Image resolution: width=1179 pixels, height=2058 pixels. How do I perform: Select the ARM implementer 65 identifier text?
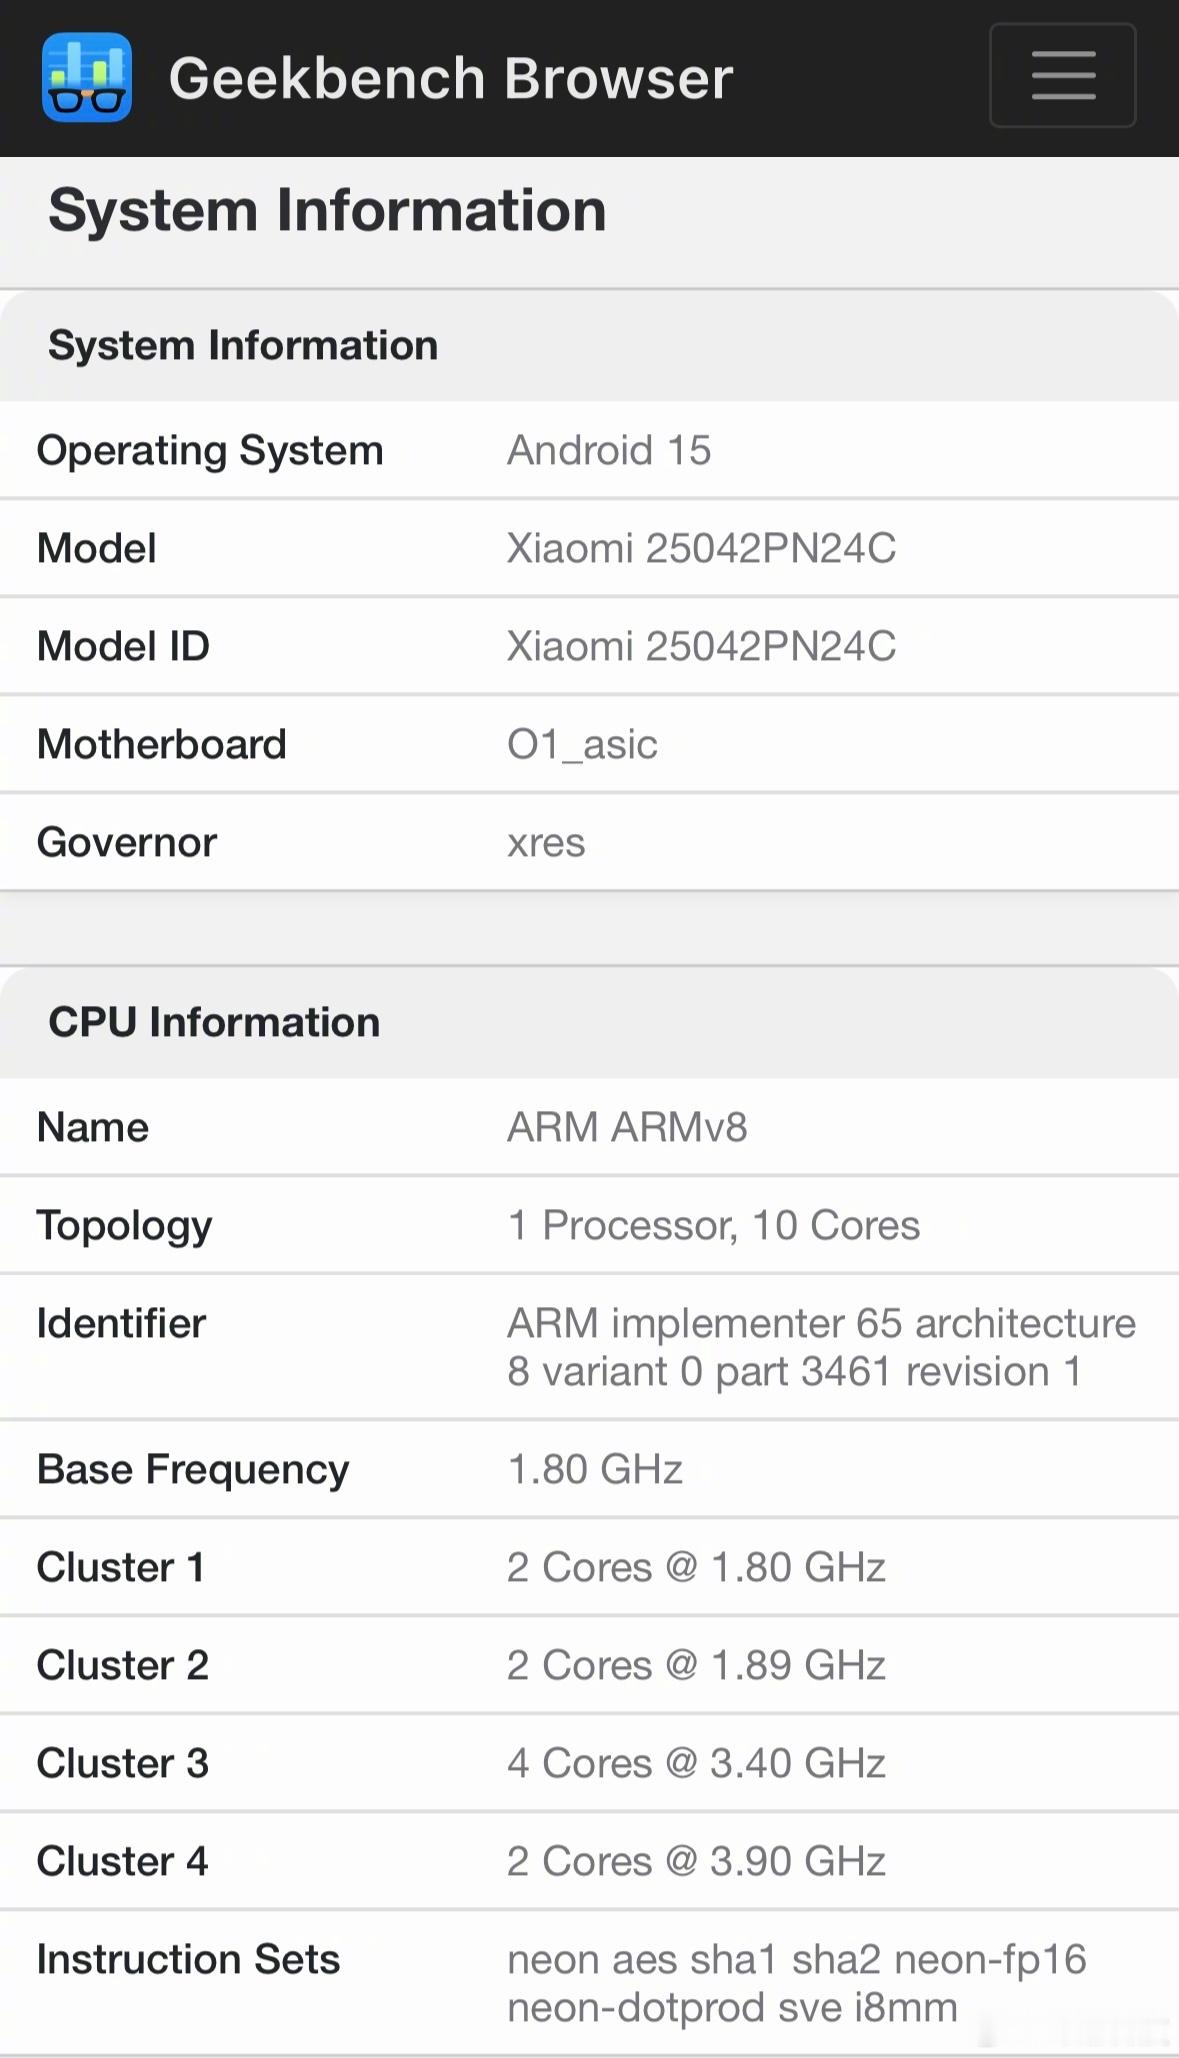(821, 1347)
